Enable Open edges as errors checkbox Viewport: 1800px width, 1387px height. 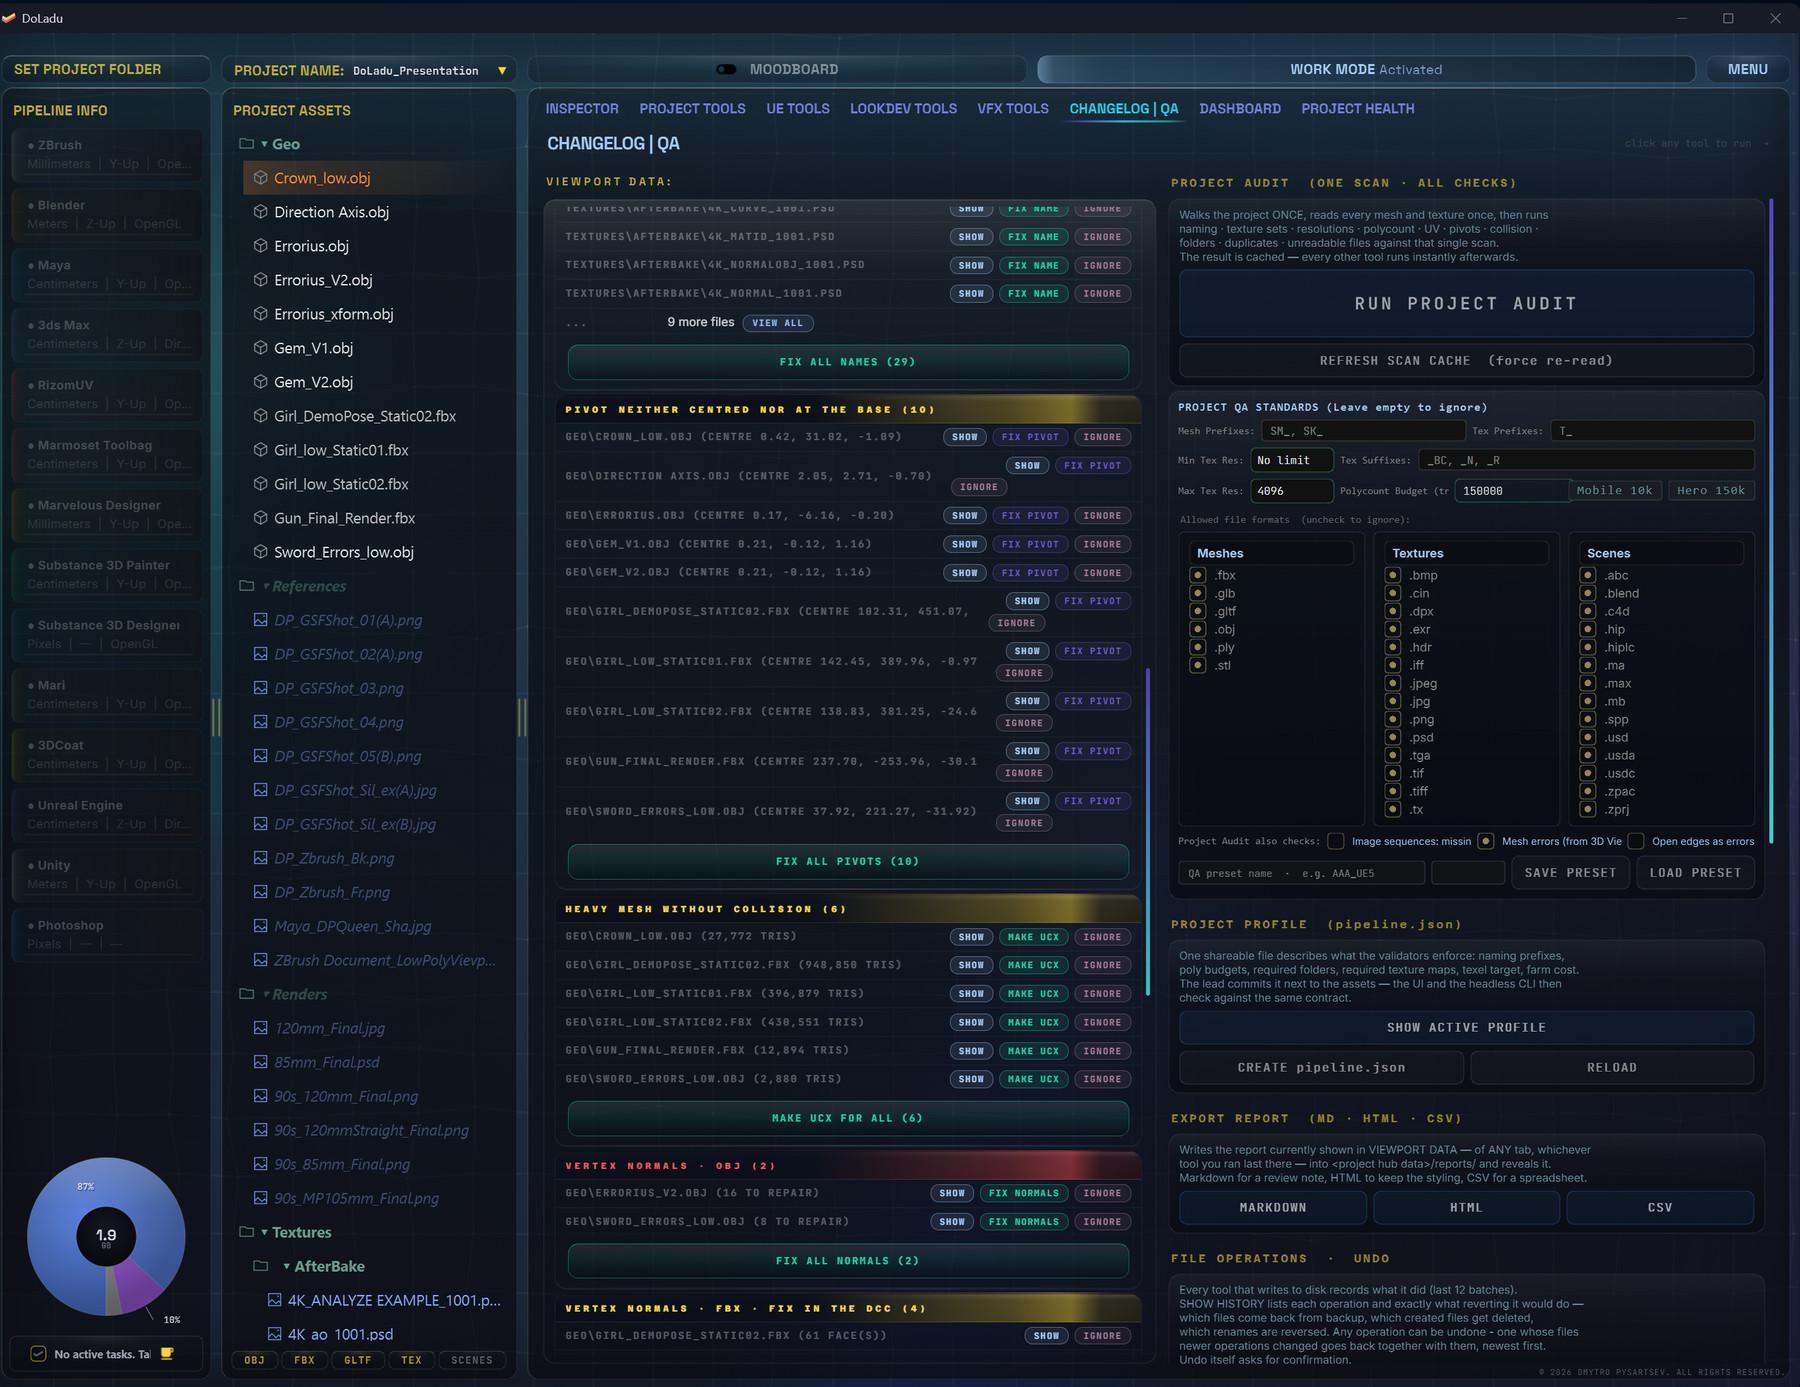coord(1636,841)
